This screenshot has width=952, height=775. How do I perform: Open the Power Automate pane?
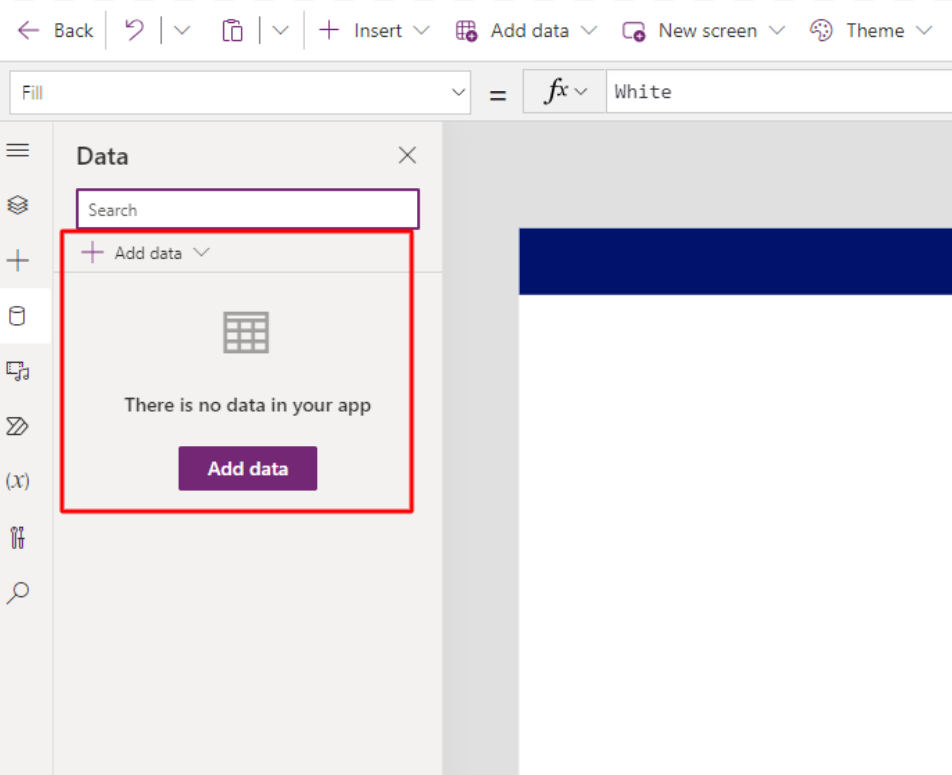click(x=18, y=426)
